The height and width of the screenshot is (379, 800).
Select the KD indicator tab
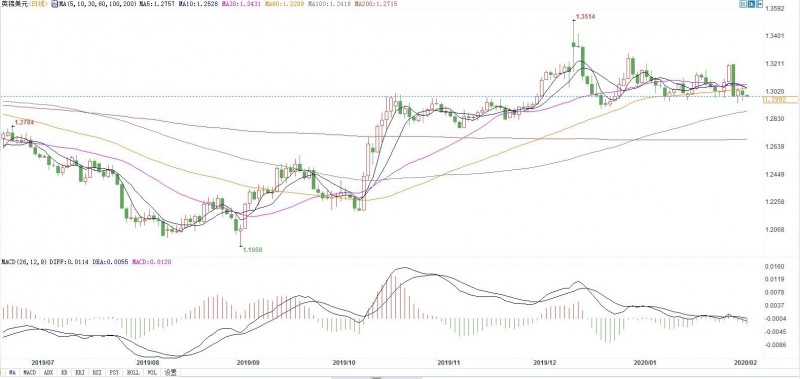[64, 373]
